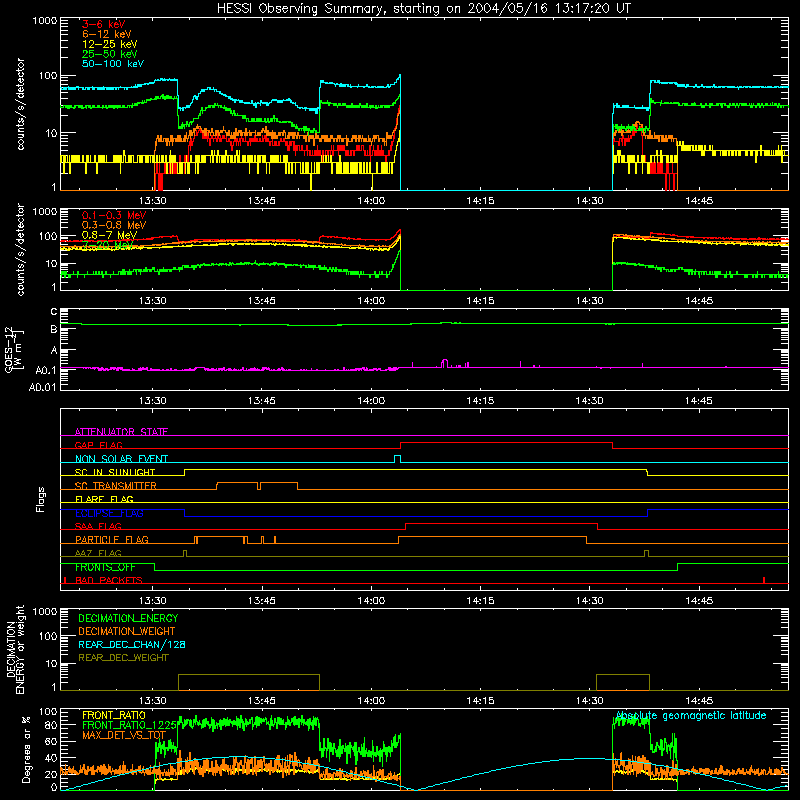Click the 12-25 keV legend entry
This screenshot has height=800, width=800.
coord(110,44)
